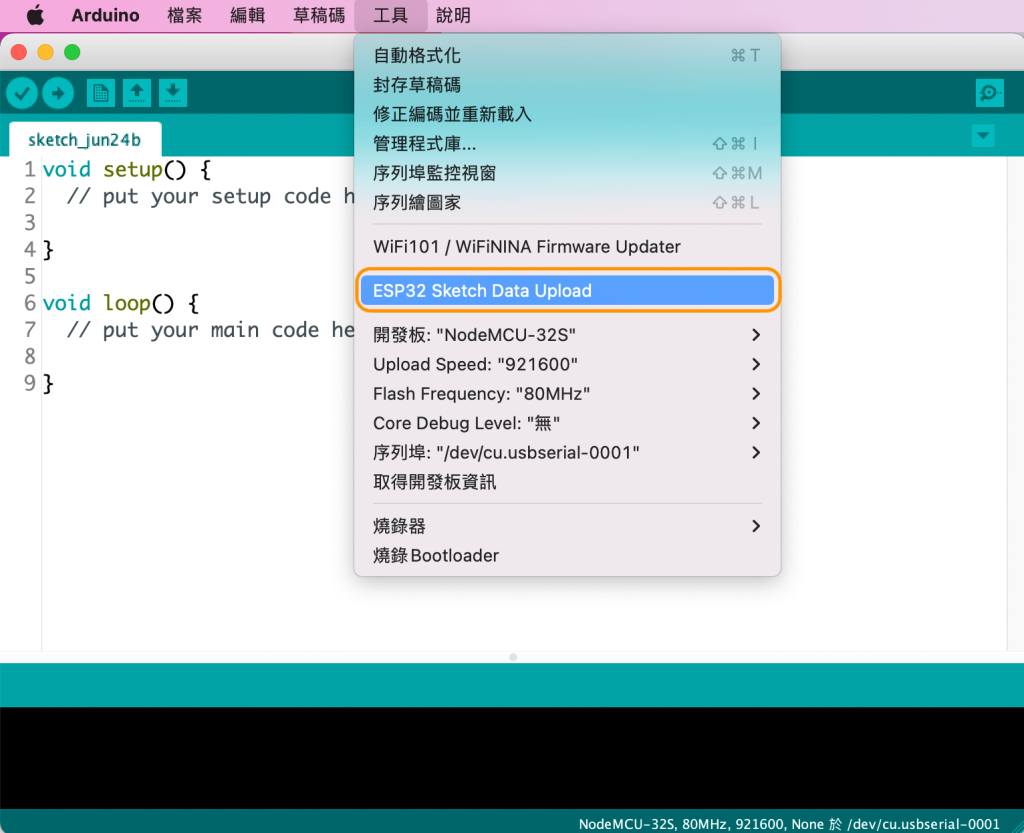Screen dimensions: 1024x833
Task: Launch WiFi101 / WiFiNINA Firmware Updater
Action: pyautogui.click(x=567, y=247)
